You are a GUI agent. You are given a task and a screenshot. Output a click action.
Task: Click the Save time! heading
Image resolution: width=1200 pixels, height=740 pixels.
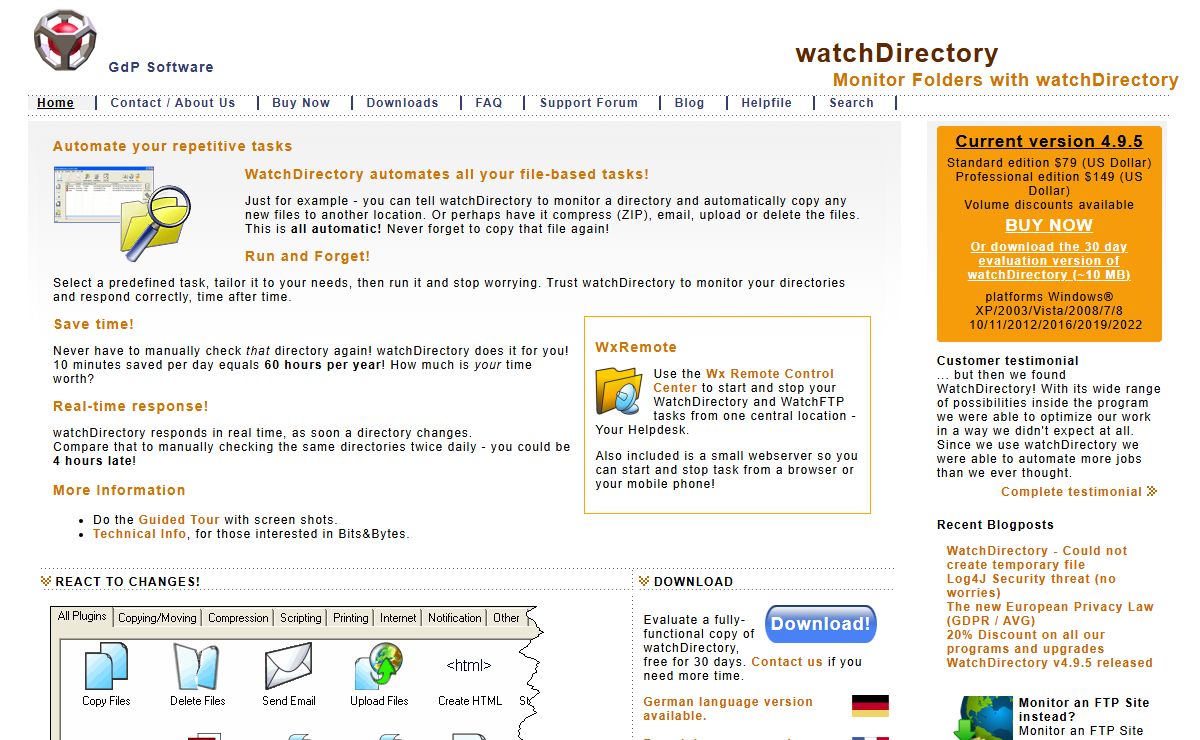(x=93, y=324)
